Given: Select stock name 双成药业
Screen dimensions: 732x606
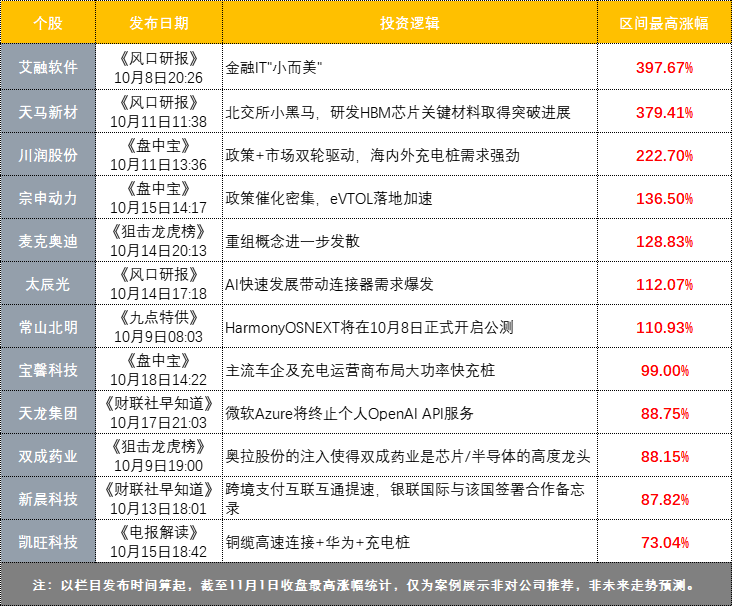Looking at the screenshot, I should [x=48, y=456].
